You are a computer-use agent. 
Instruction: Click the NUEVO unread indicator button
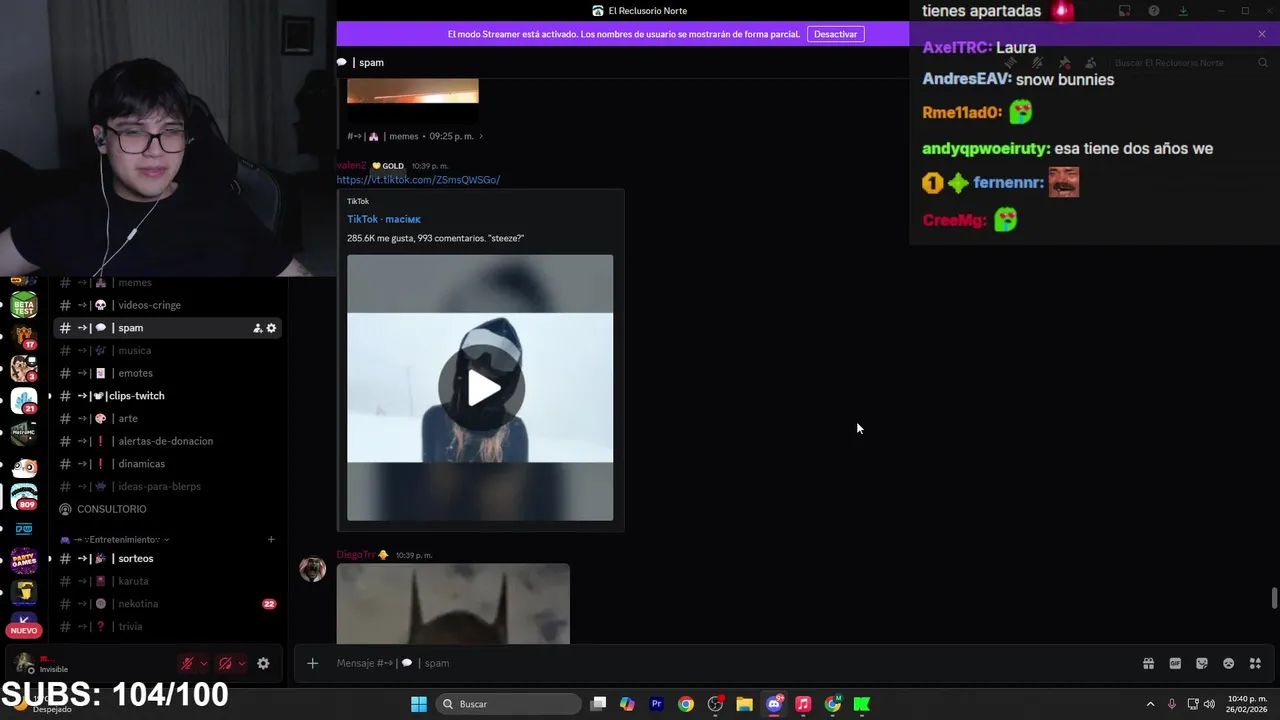(24, 630)
